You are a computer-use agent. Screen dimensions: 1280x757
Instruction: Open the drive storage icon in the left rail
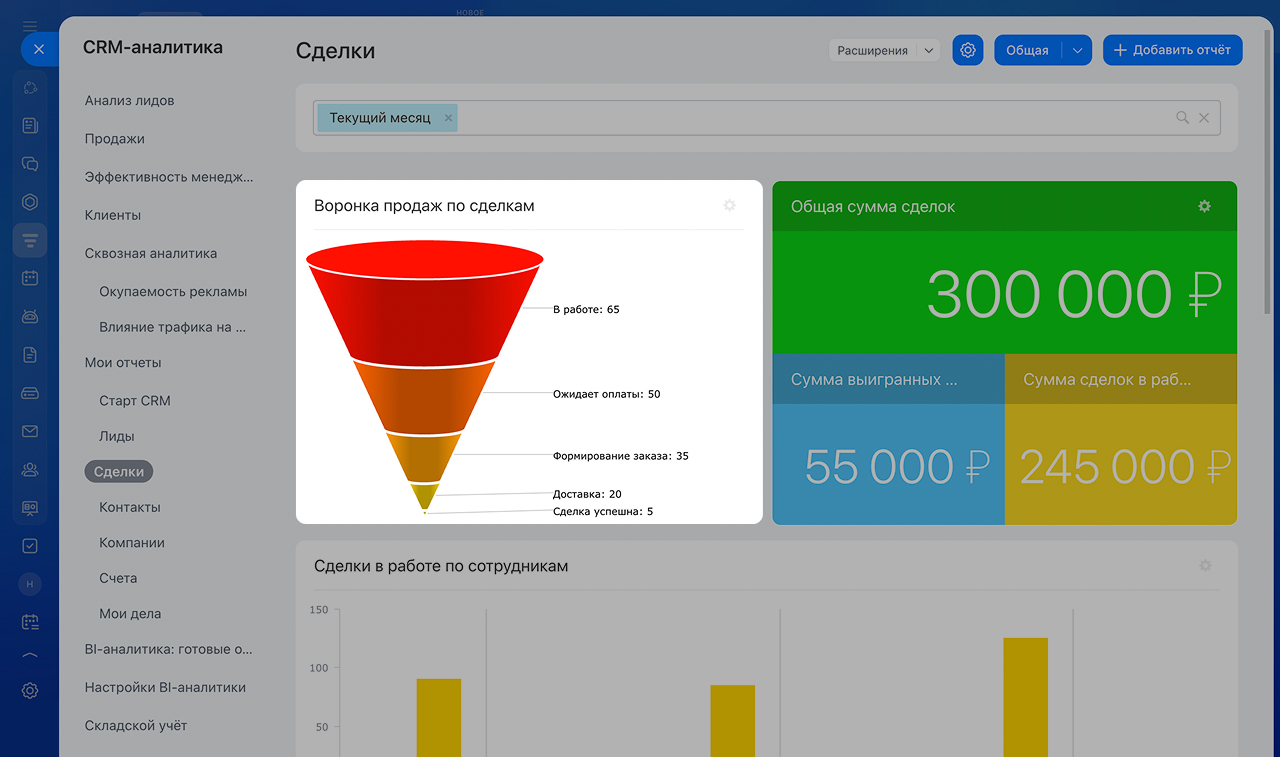click(30, 393)
